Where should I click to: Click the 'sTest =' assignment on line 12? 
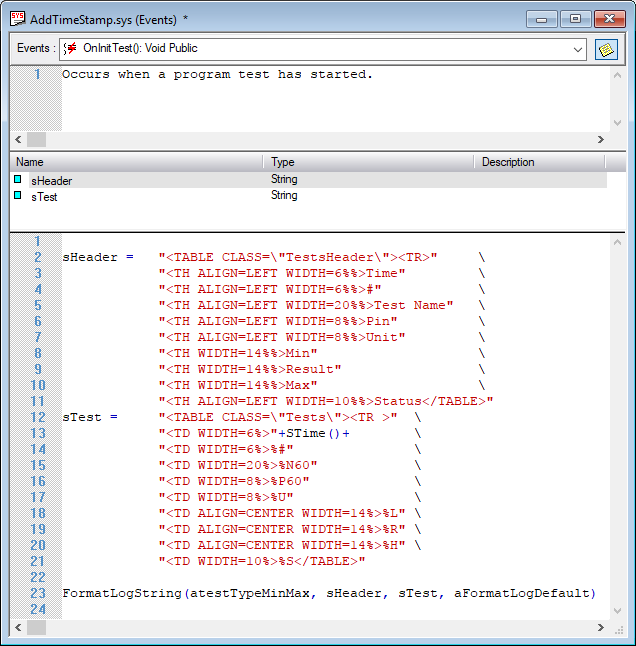click(x=90, y=417)
